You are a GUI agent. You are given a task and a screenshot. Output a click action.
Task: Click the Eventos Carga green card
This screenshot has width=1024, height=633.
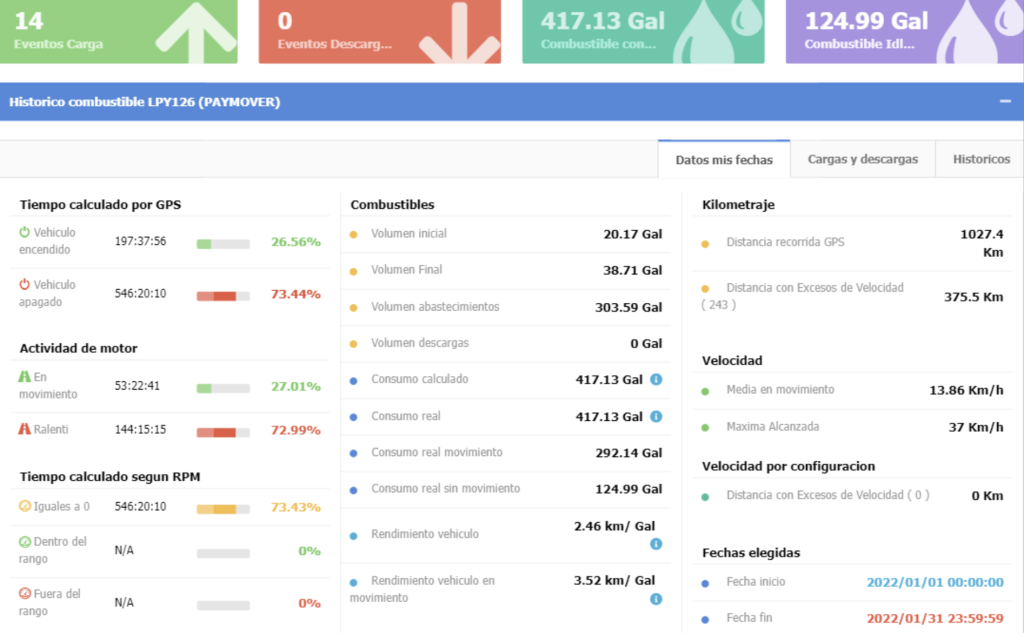(x=119, y=31)
